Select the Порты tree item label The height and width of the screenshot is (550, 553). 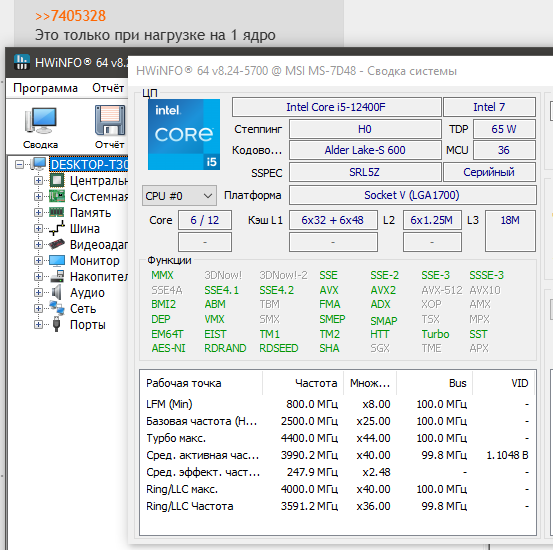click(87, 325)
